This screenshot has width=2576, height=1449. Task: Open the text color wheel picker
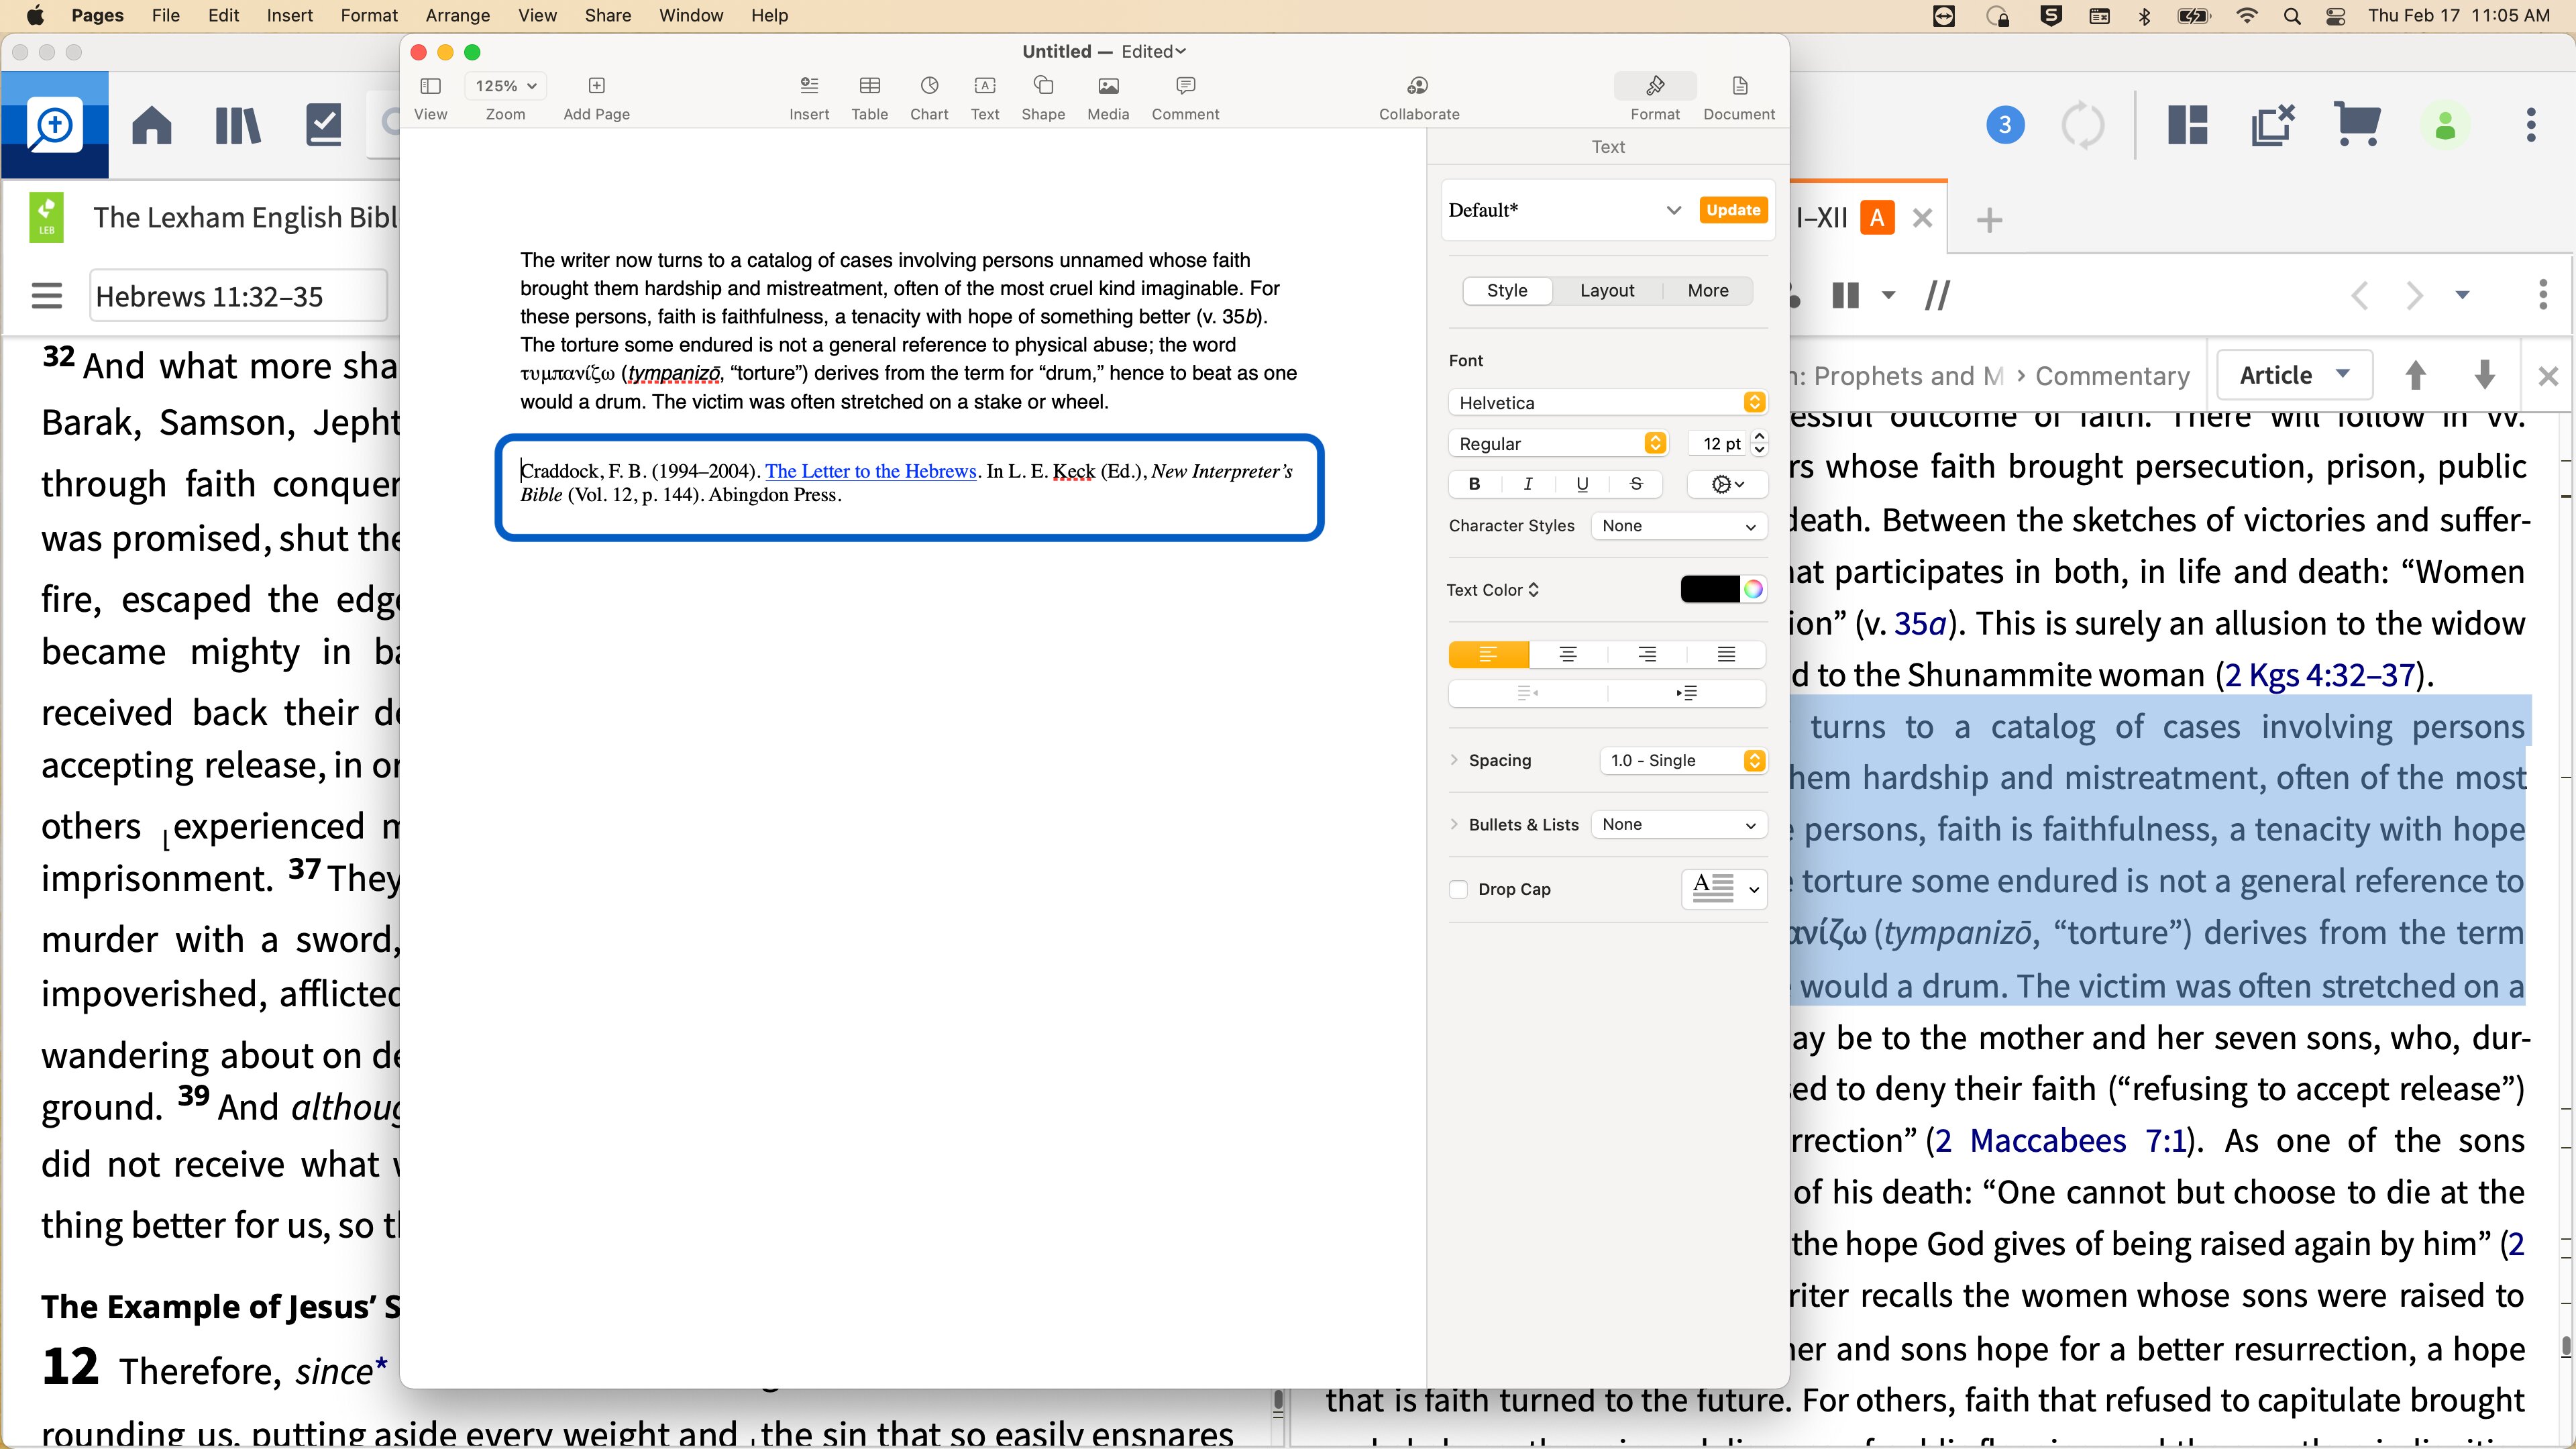click(1753, 590)
